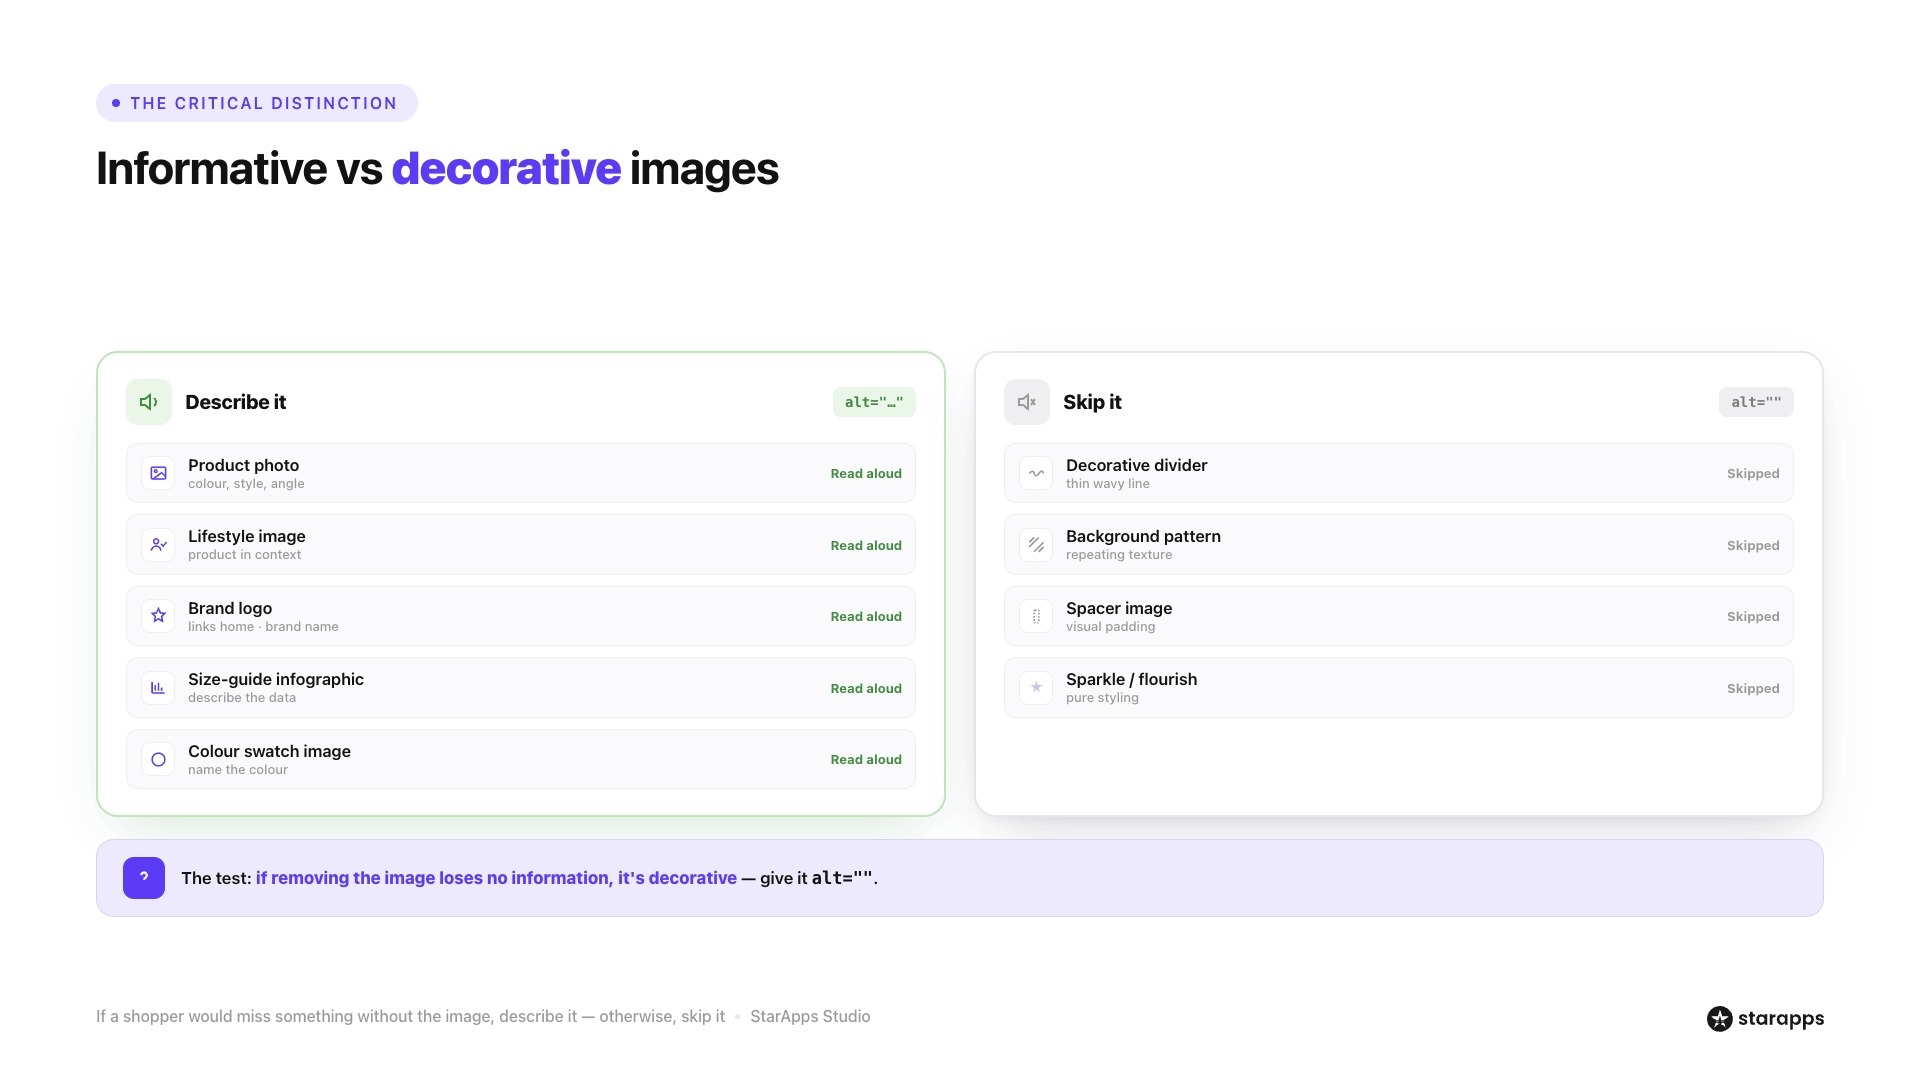Click Read aloud on Brand logo row
The height and width of the screenshot is (1080, 1920).
[866, 617]
